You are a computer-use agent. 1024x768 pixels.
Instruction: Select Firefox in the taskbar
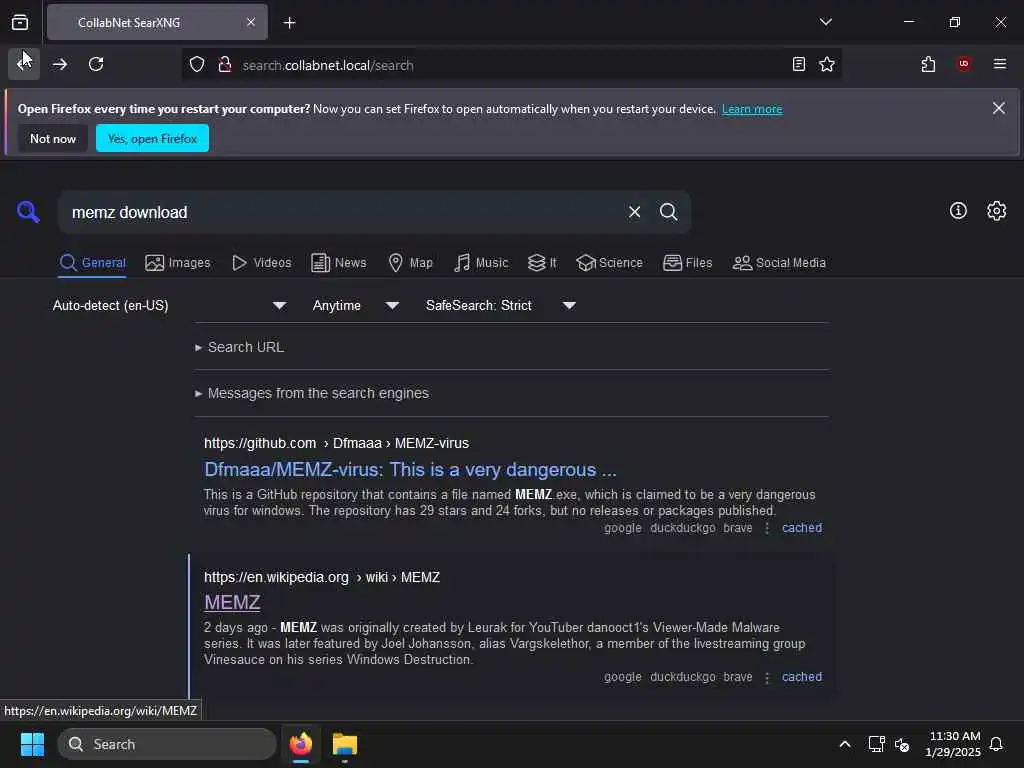click(300, 744)
